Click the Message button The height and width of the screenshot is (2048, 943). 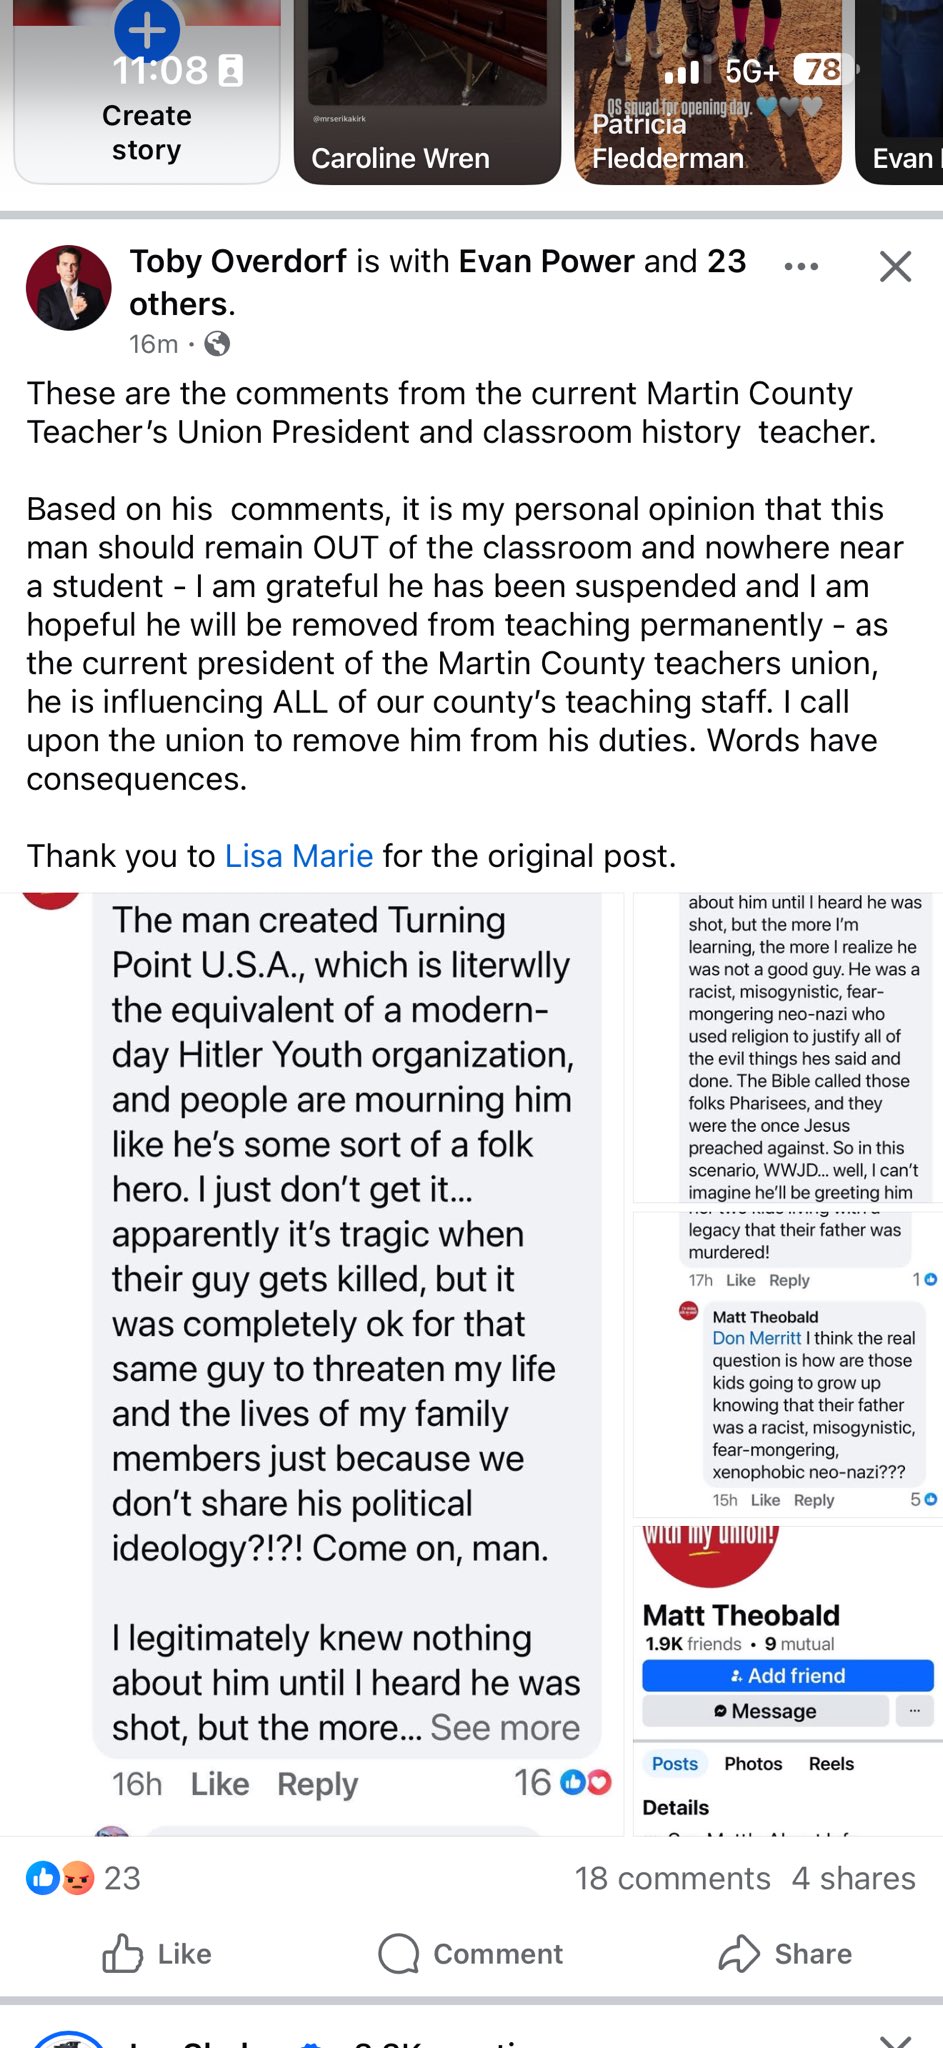pos(765,1711)
